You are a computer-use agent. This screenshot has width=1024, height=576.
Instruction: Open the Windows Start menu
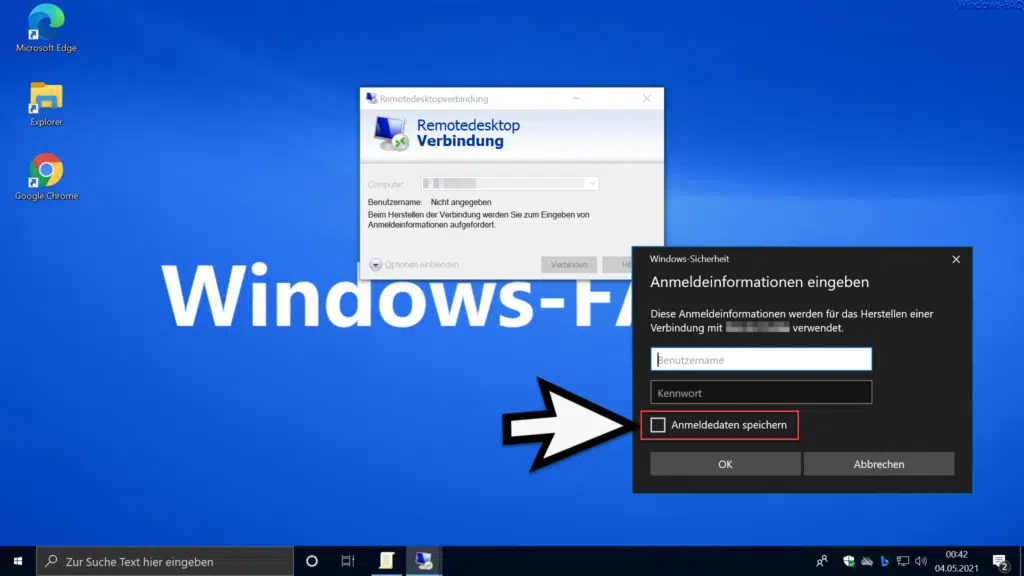(18, 561)
